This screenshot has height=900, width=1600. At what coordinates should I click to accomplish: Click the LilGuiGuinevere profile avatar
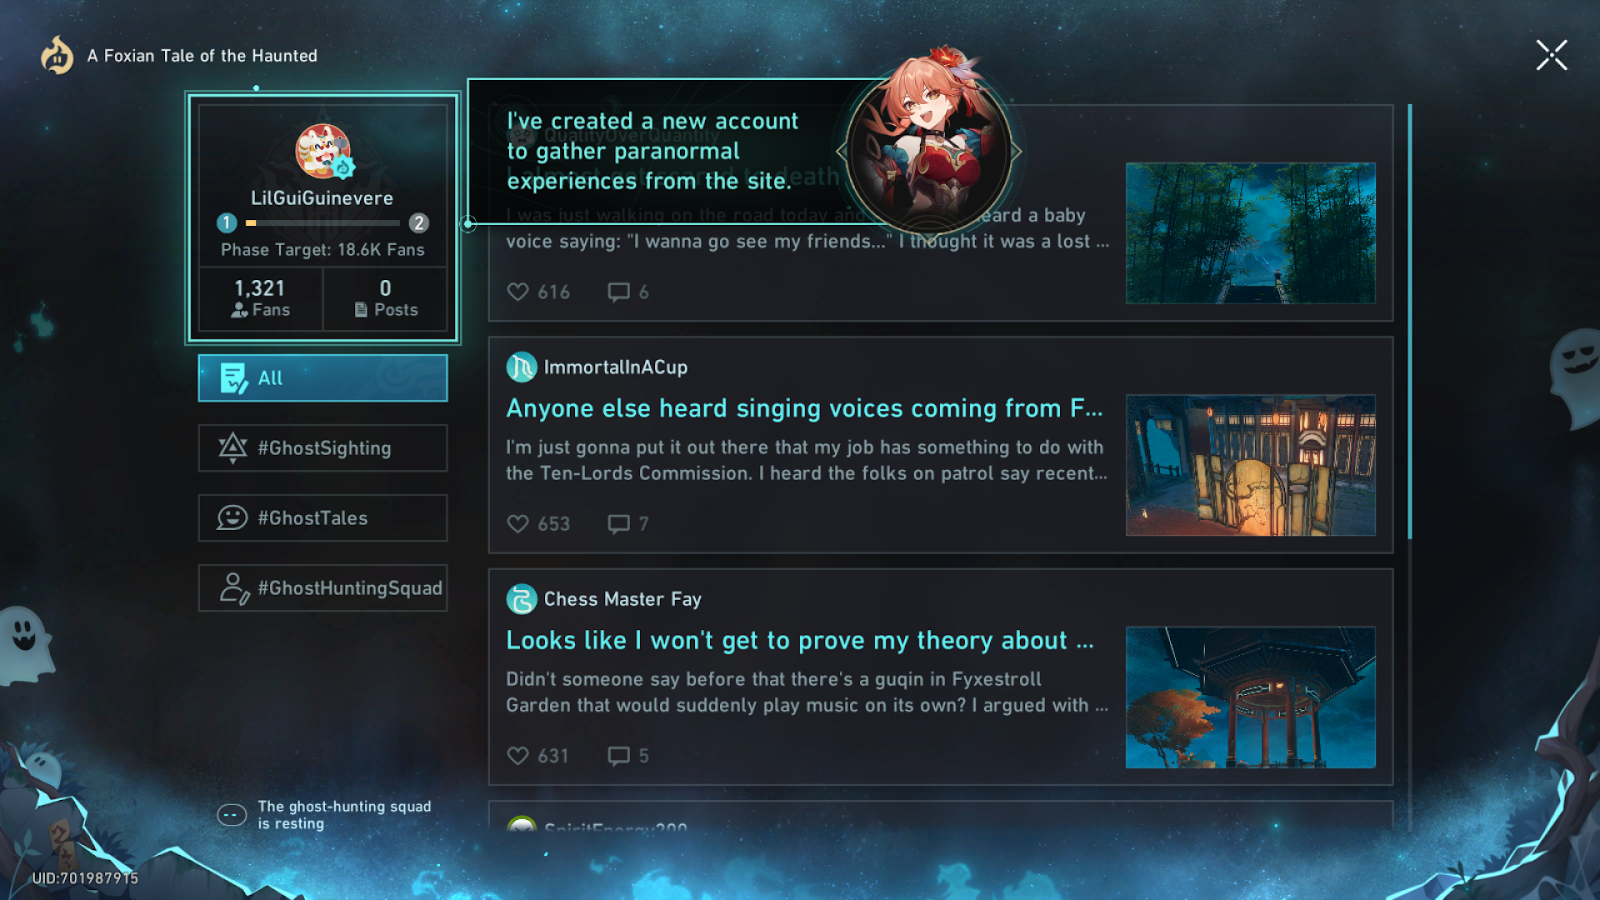pyautogui.click(x=323, y=151)
